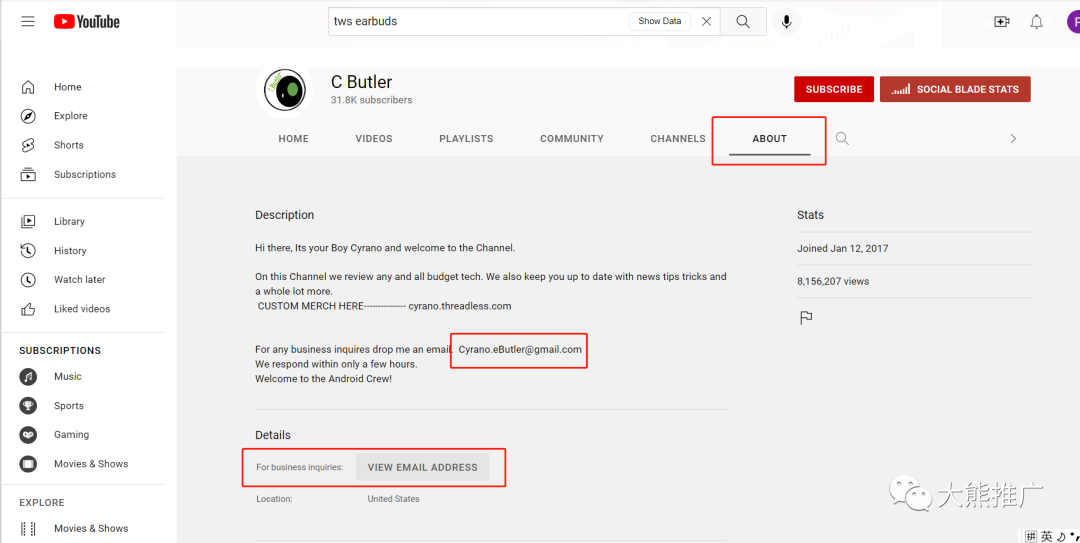Screen dimensions: 1080x543
Task: Click the Sports label under Subscriptions
Action: pos(69,406)
